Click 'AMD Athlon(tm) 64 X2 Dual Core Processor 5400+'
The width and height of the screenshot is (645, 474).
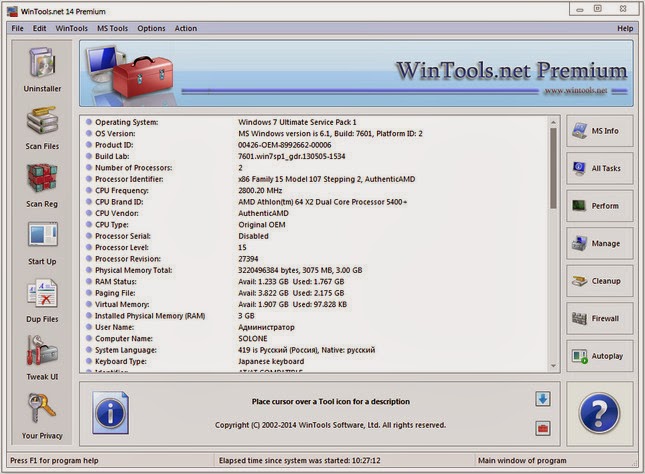322,202
